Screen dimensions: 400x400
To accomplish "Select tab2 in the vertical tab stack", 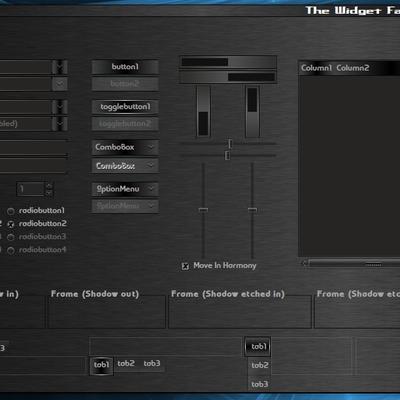I will tap(260, 366).
